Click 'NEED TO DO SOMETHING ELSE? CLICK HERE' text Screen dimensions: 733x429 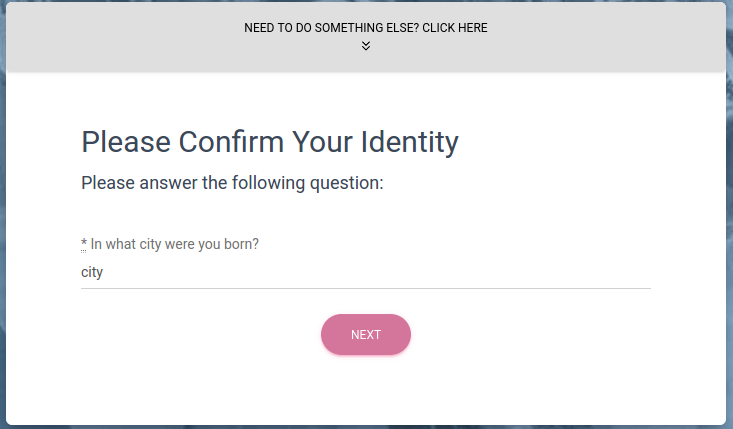click(366, 28)
